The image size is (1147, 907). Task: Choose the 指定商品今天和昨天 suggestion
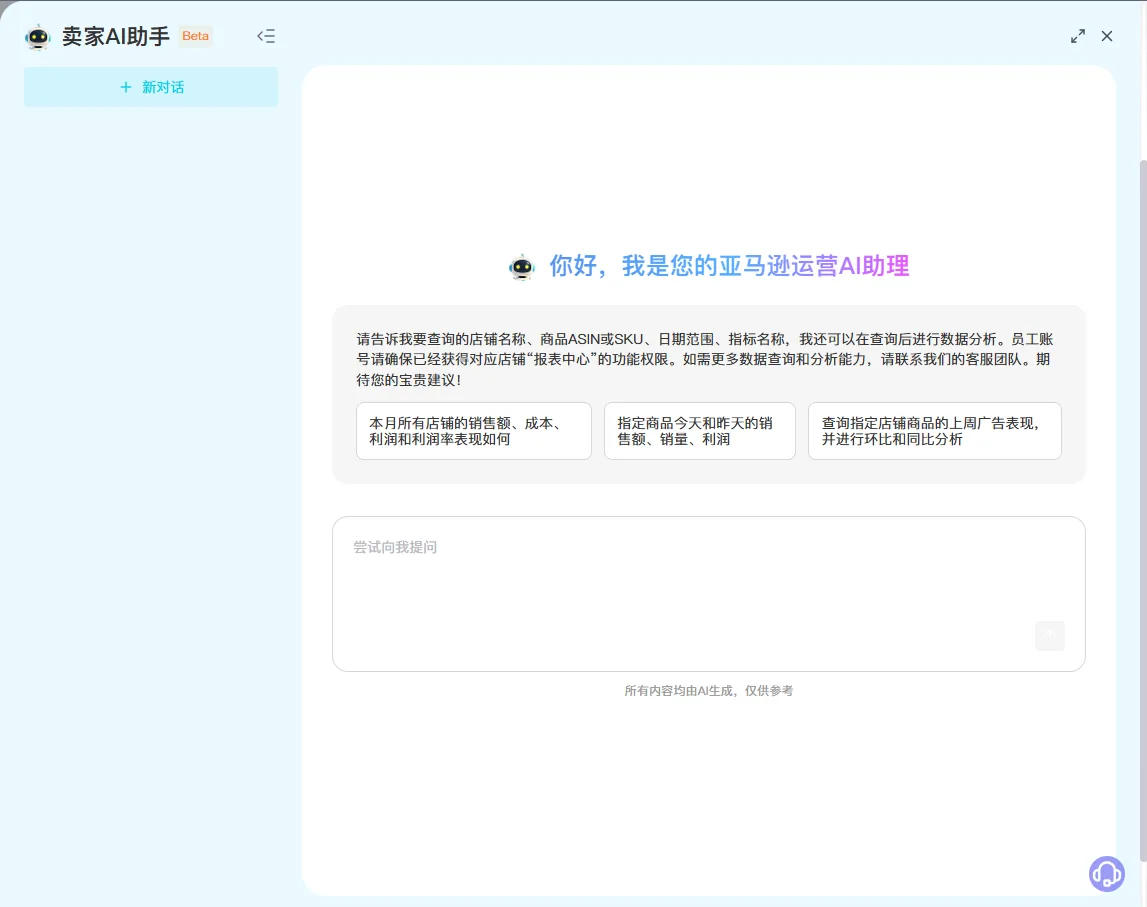coord(699,431)
